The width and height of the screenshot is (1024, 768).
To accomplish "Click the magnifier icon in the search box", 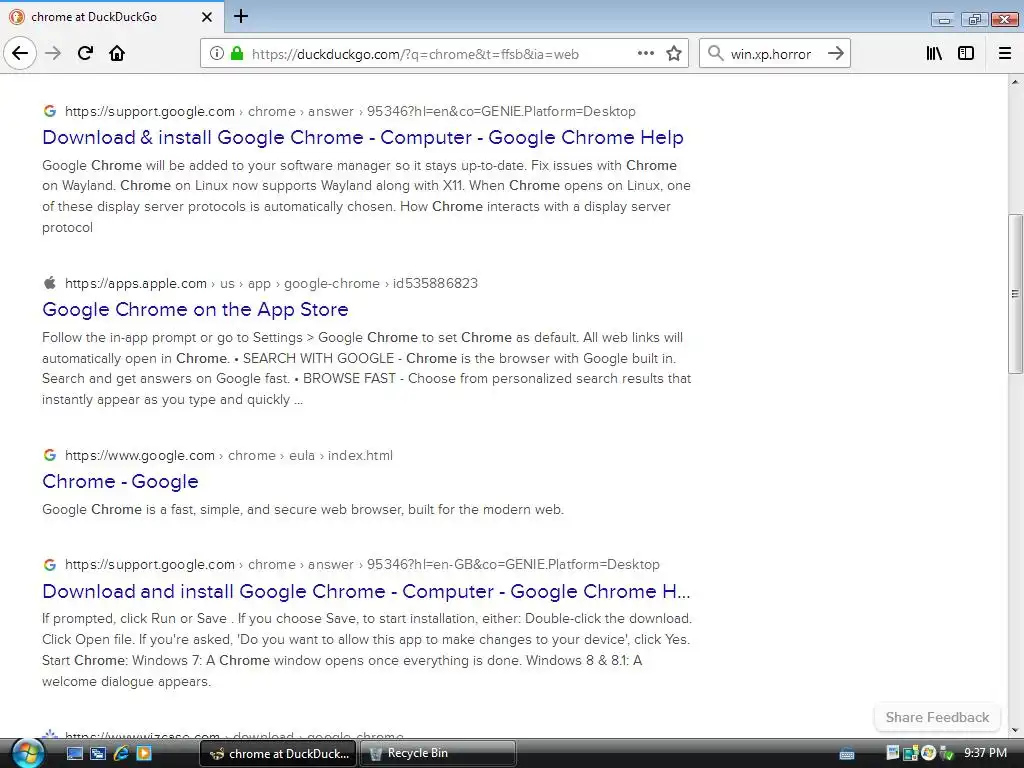I will click(x=716, y=53).
